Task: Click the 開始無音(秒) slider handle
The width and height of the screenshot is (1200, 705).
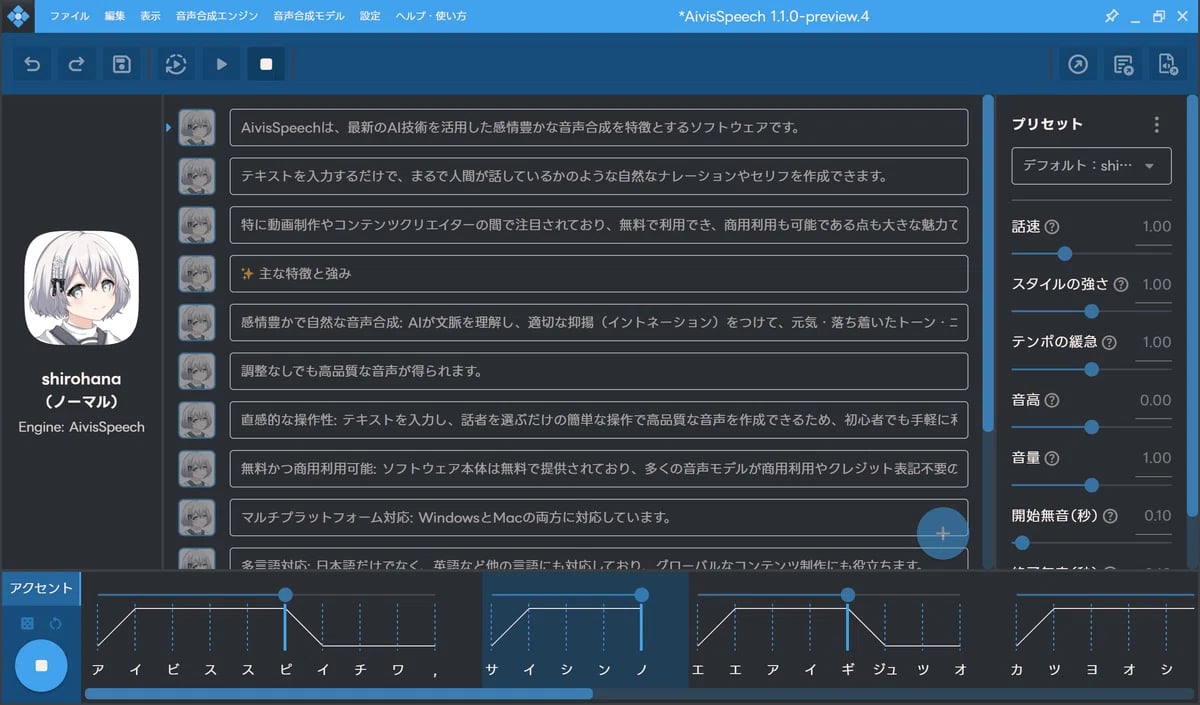Action: [1022, 543]
